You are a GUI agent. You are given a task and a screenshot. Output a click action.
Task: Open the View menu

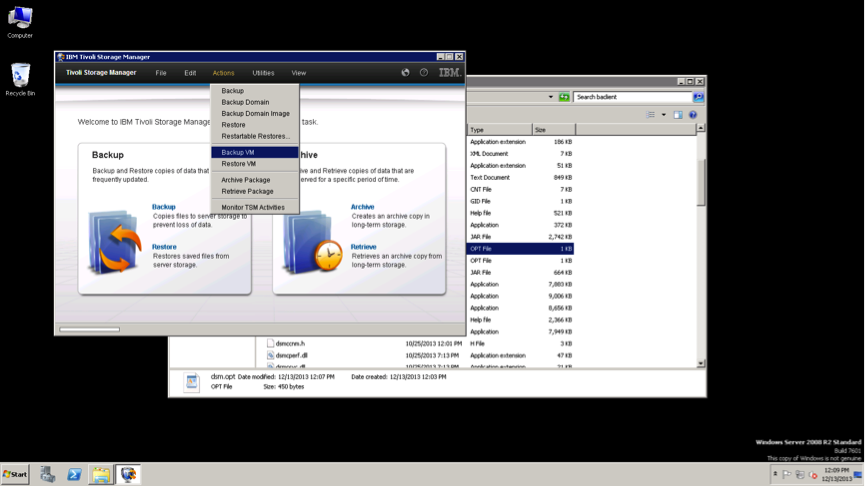(298, 73)
